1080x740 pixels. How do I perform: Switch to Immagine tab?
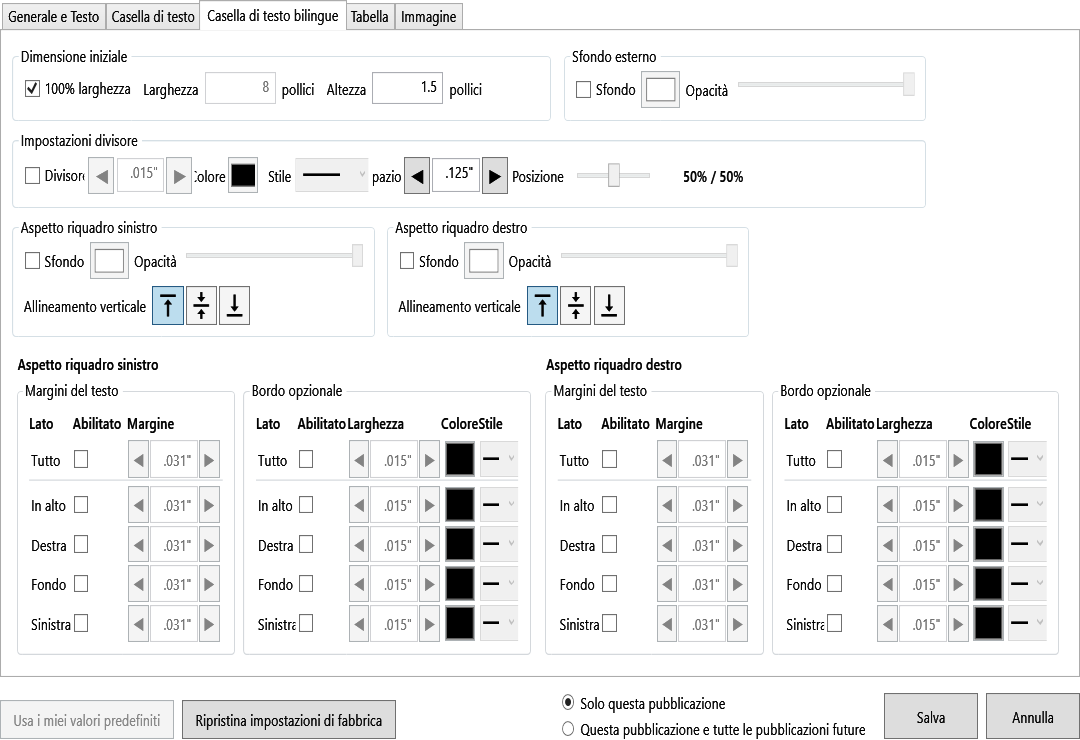(428, 17)
